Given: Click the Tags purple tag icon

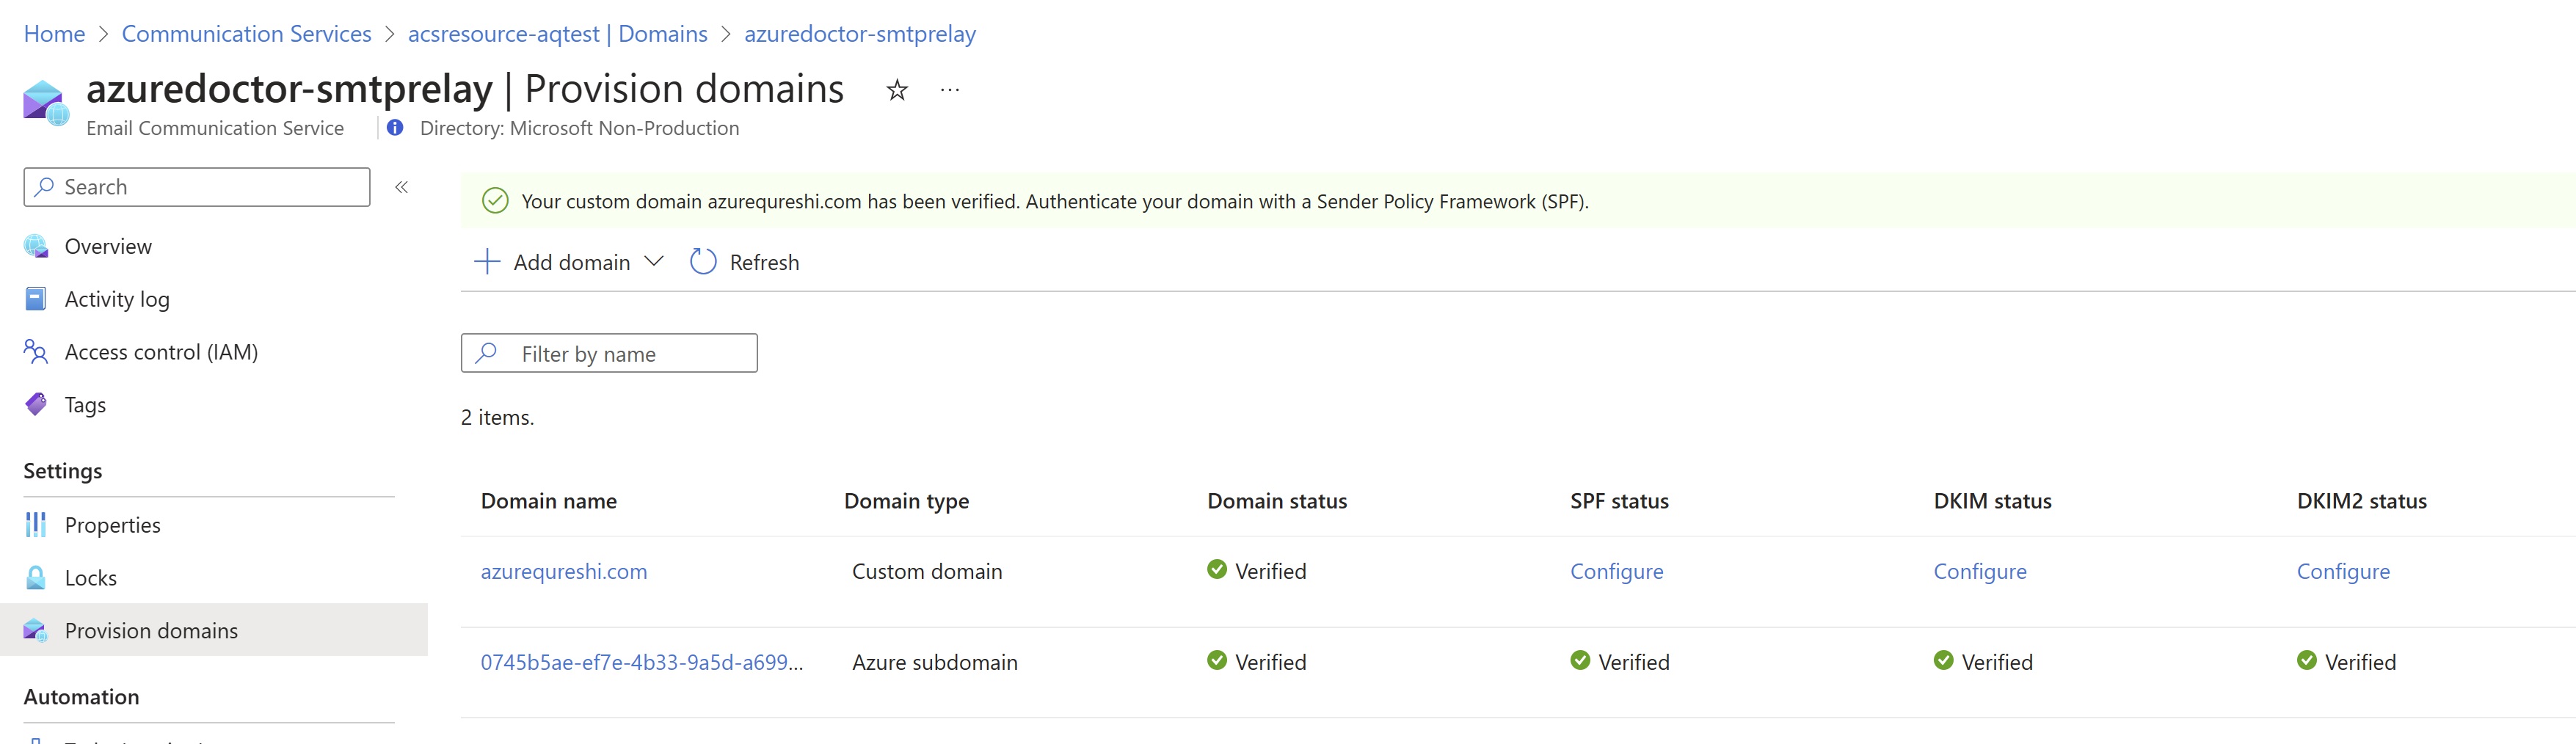Looking at the screenshot, I should (36, 404).
